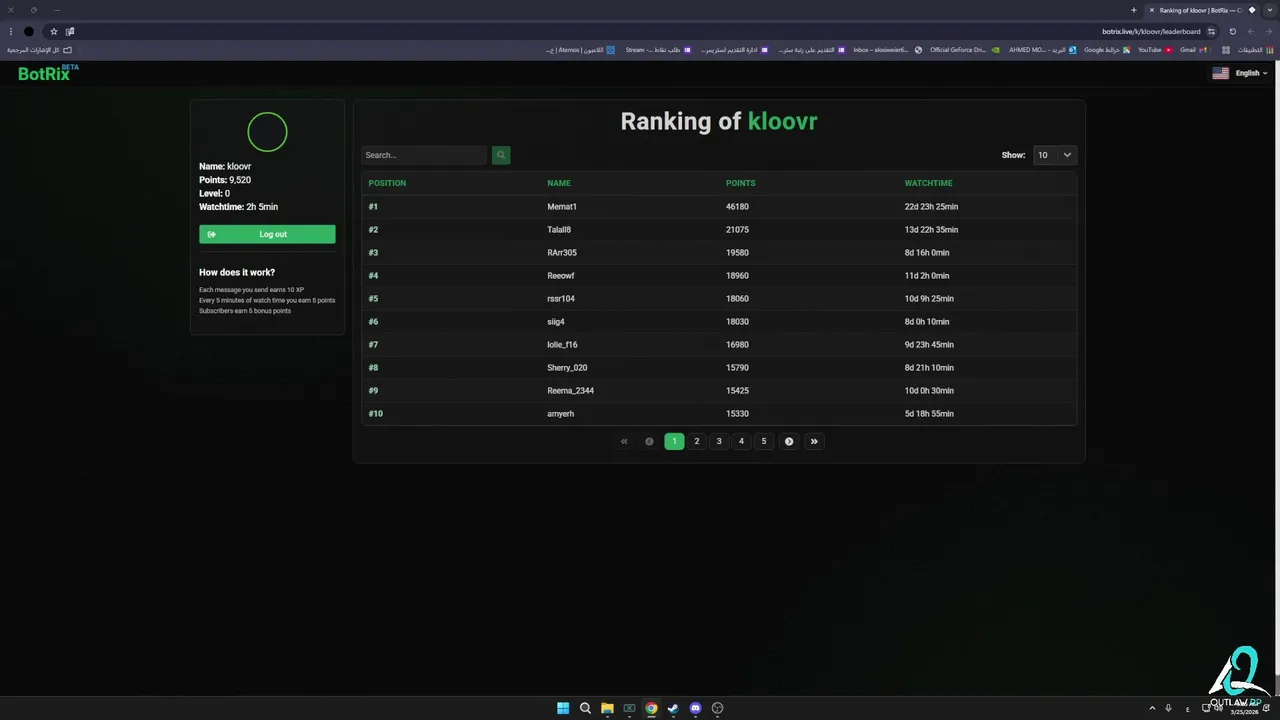Open File Explorer from taskbar
Viewport: 1280px width, 720px height.
click(607, 708)
